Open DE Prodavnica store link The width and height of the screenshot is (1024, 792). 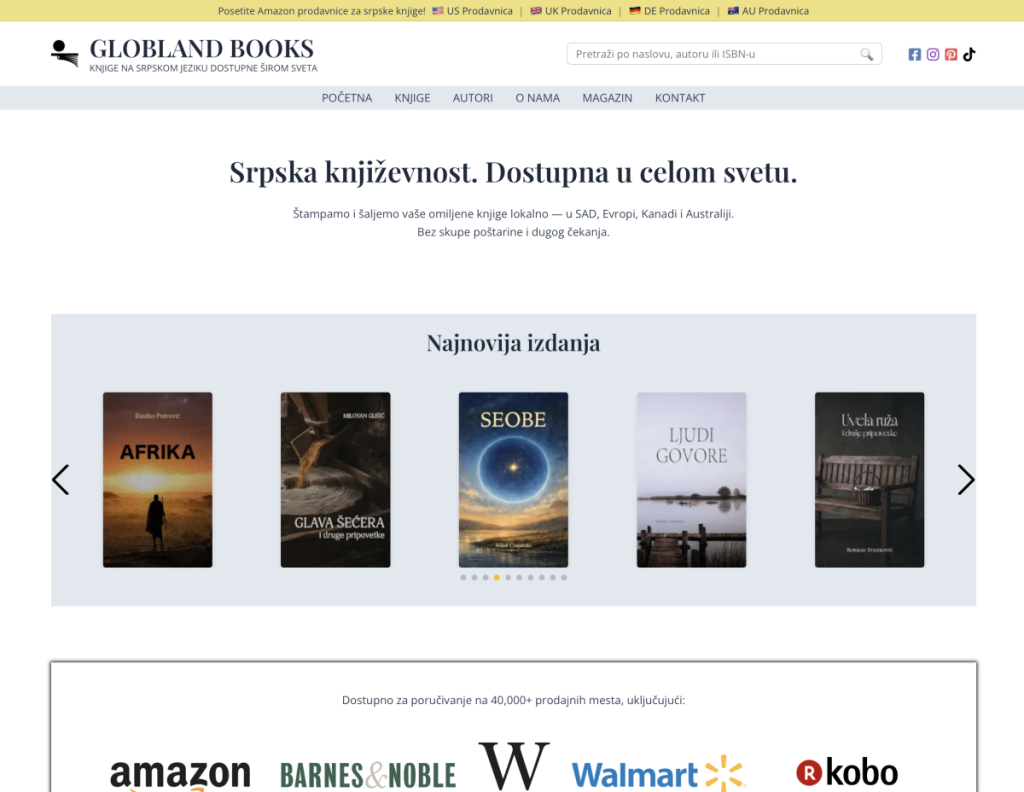[x=669, y=10]
